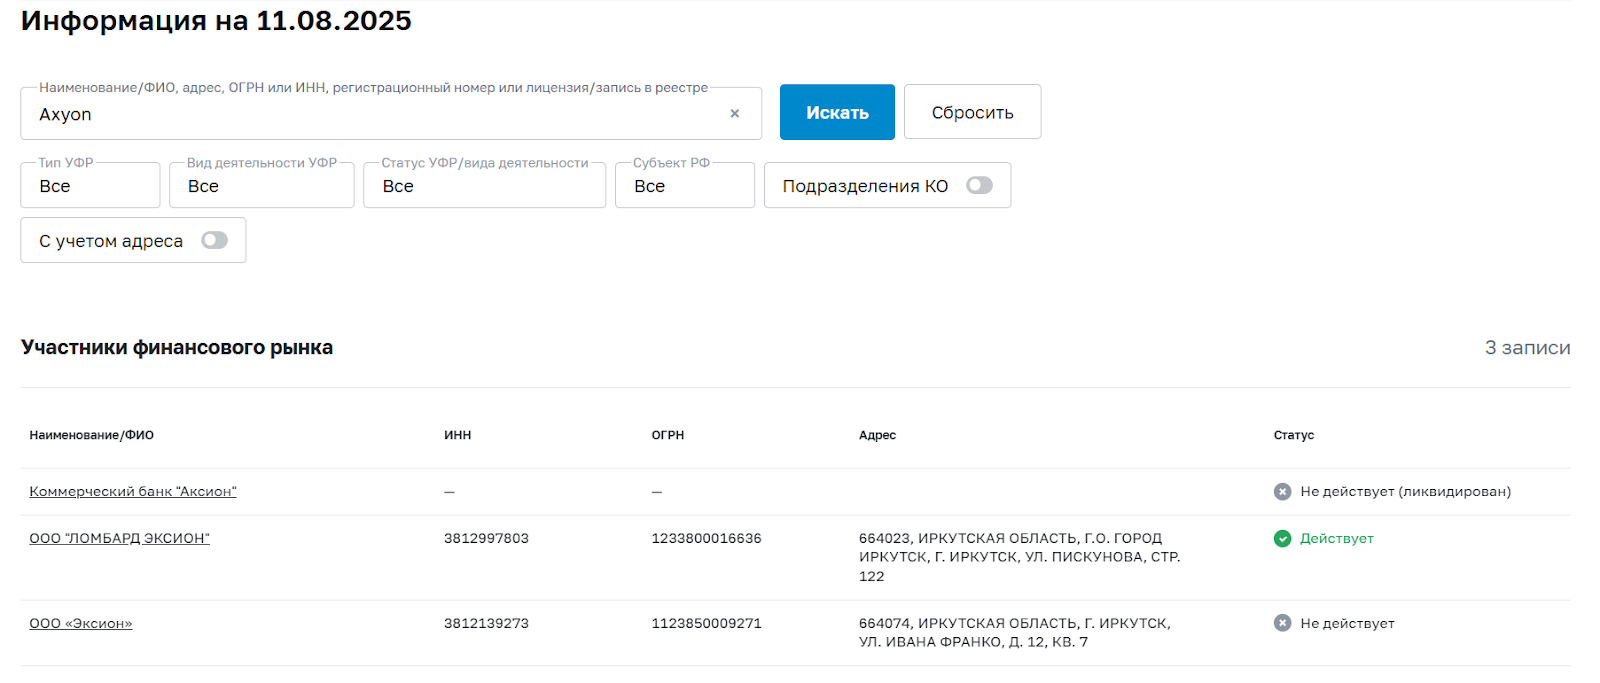This screenshot has height=683, width=1600.
Task: Expand the Статус УФР/вида деятельности dropdown
Action: pyautogui.click(x=485, y=185)
